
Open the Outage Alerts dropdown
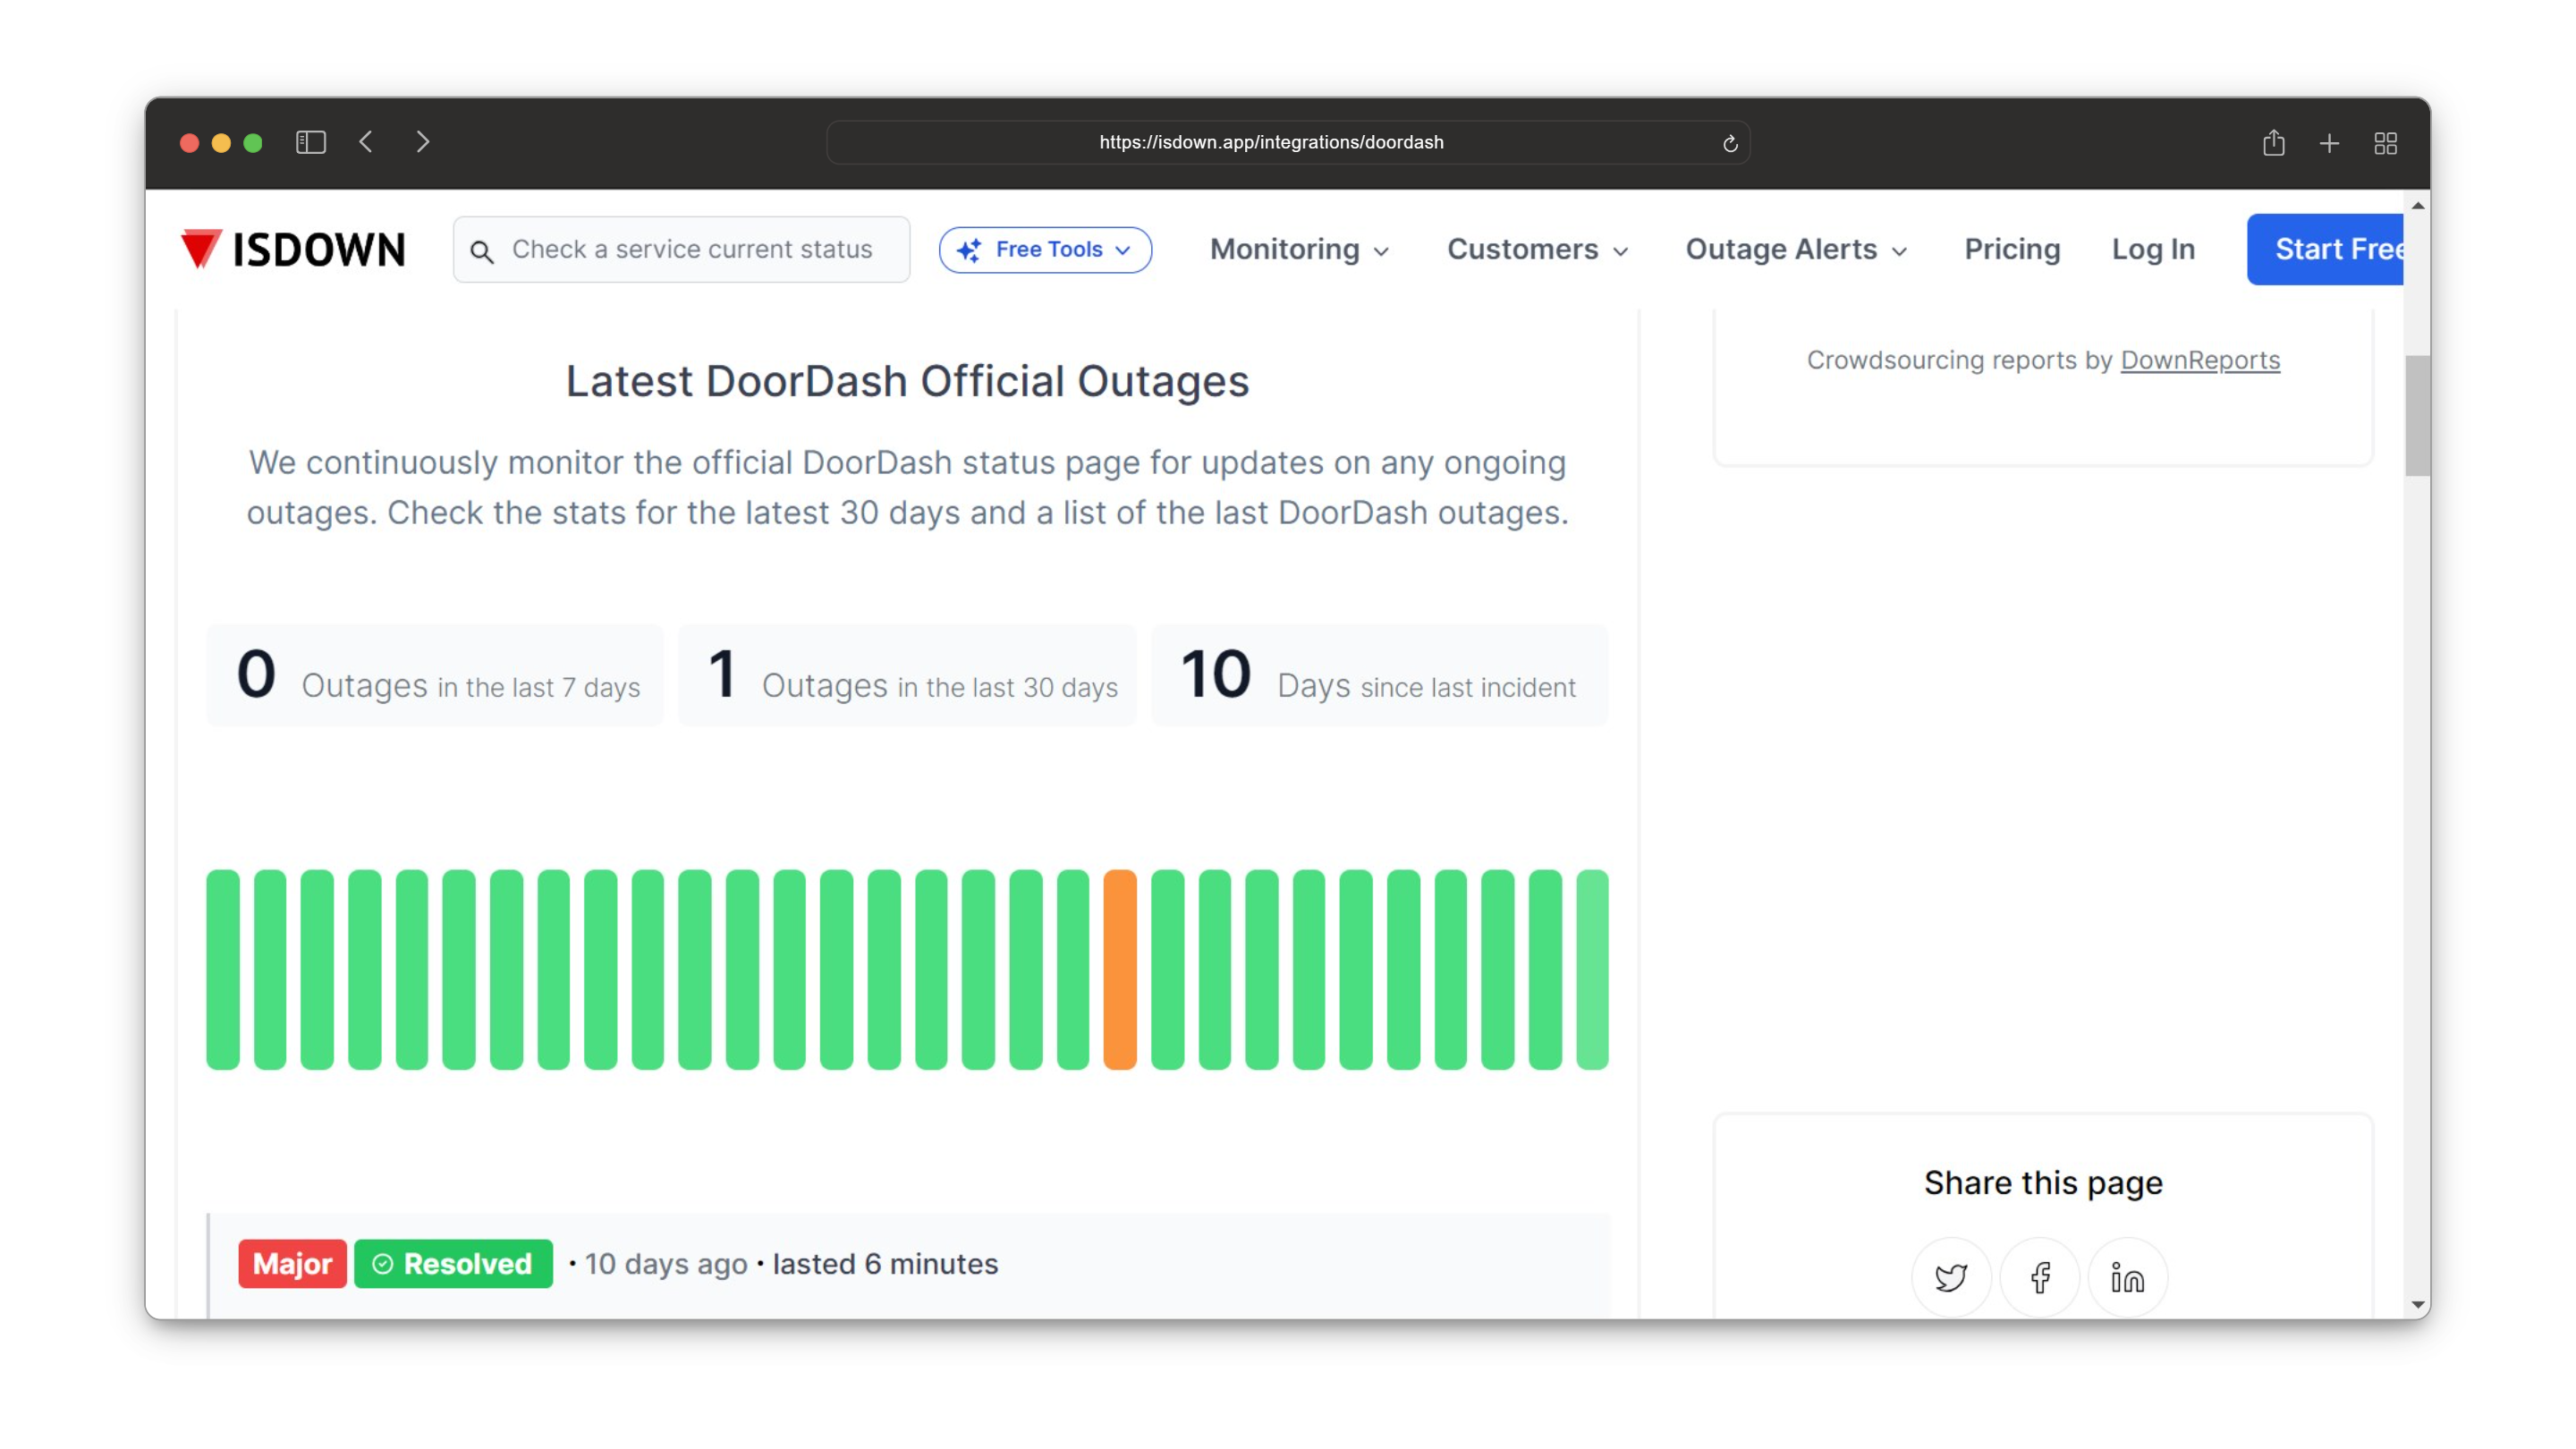(1796, 249)
